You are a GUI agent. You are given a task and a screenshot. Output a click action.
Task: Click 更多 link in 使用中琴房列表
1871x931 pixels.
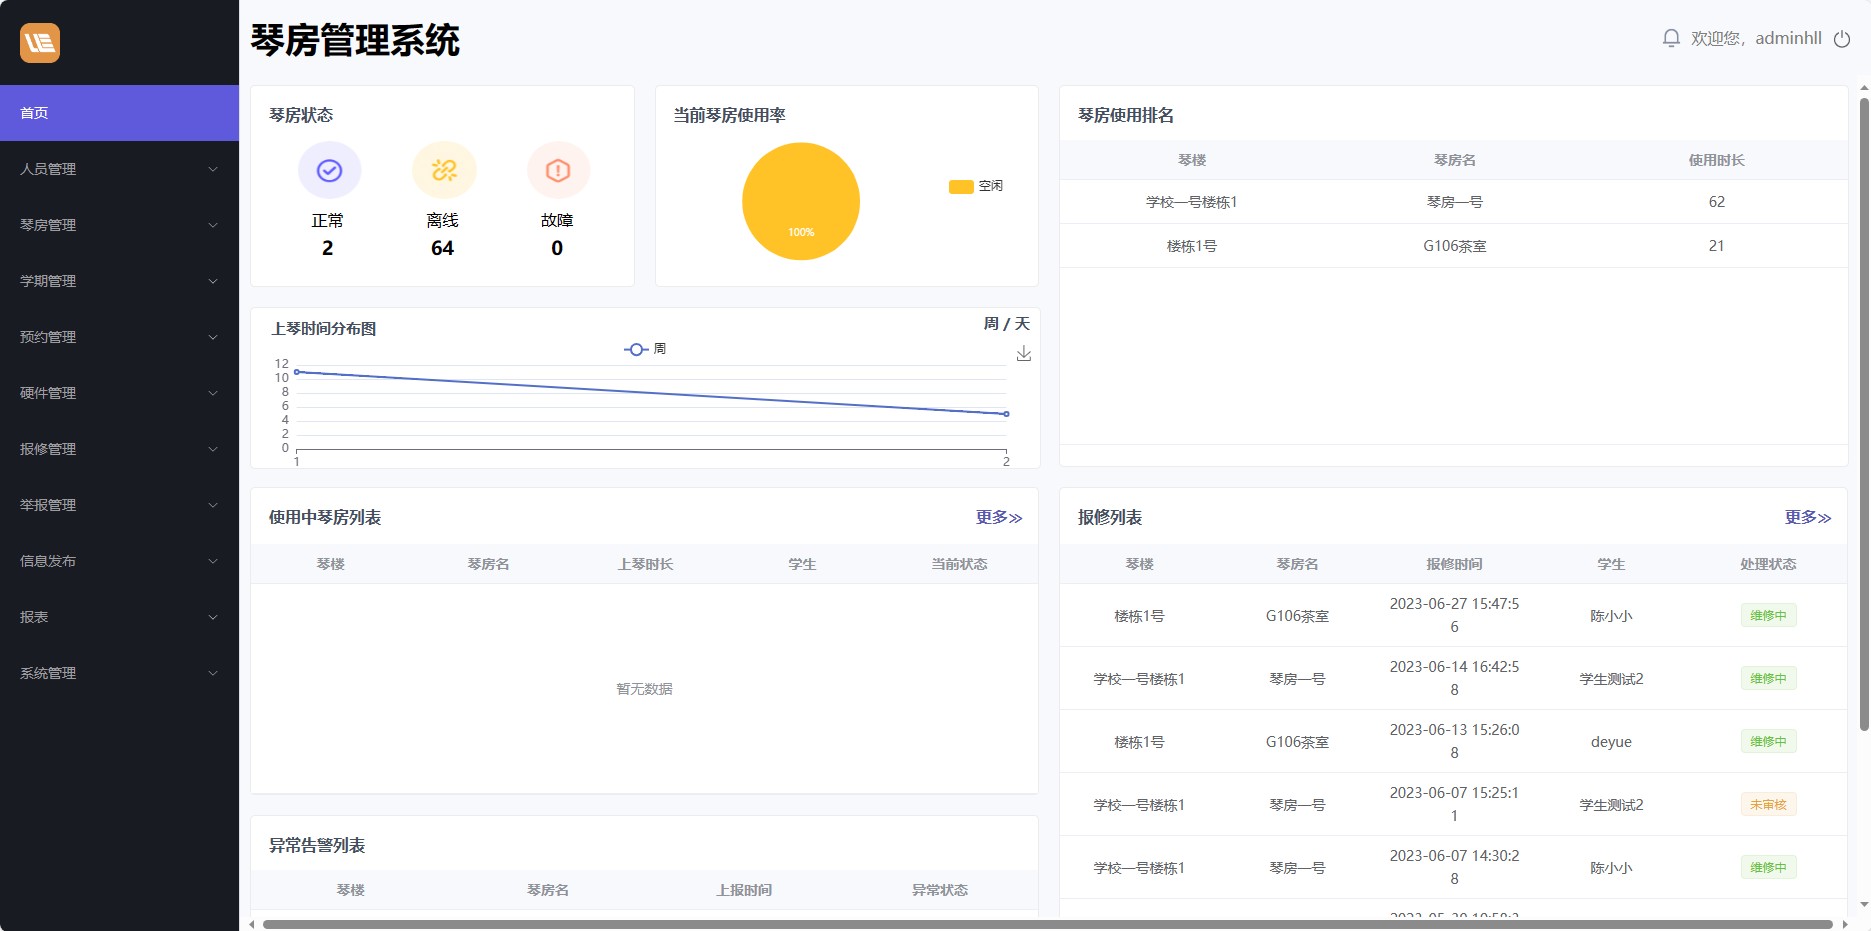pyautogui.click(x=999, y=517)
